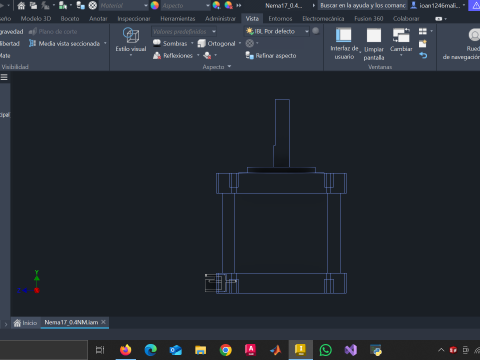Open the Colaborar ribbon tab
This screenshot has height=360, width=480.
(x=406, y=19)
